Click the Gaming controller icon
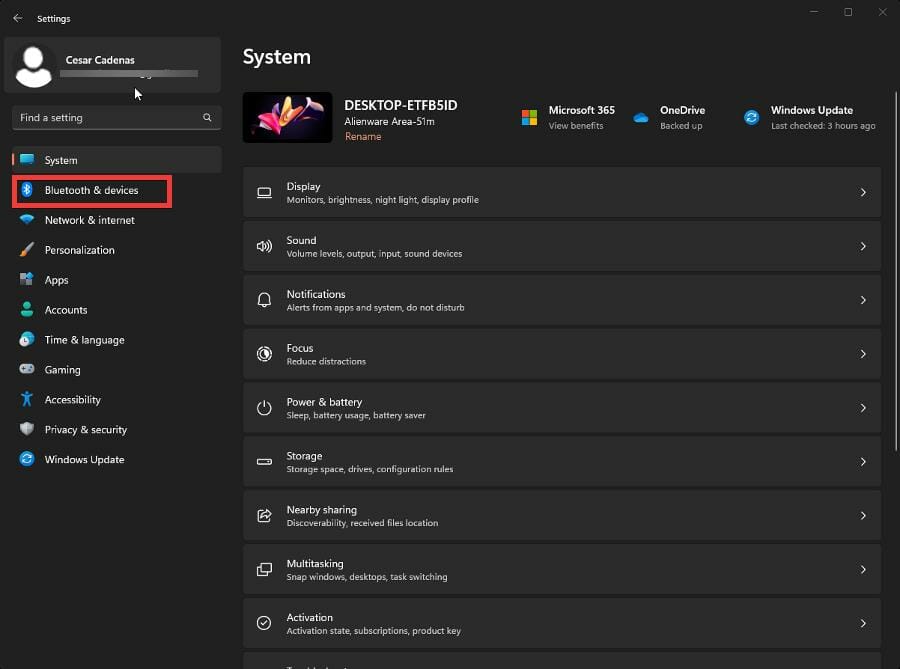This screenshot has width=900, height=669. pos(27,370)
